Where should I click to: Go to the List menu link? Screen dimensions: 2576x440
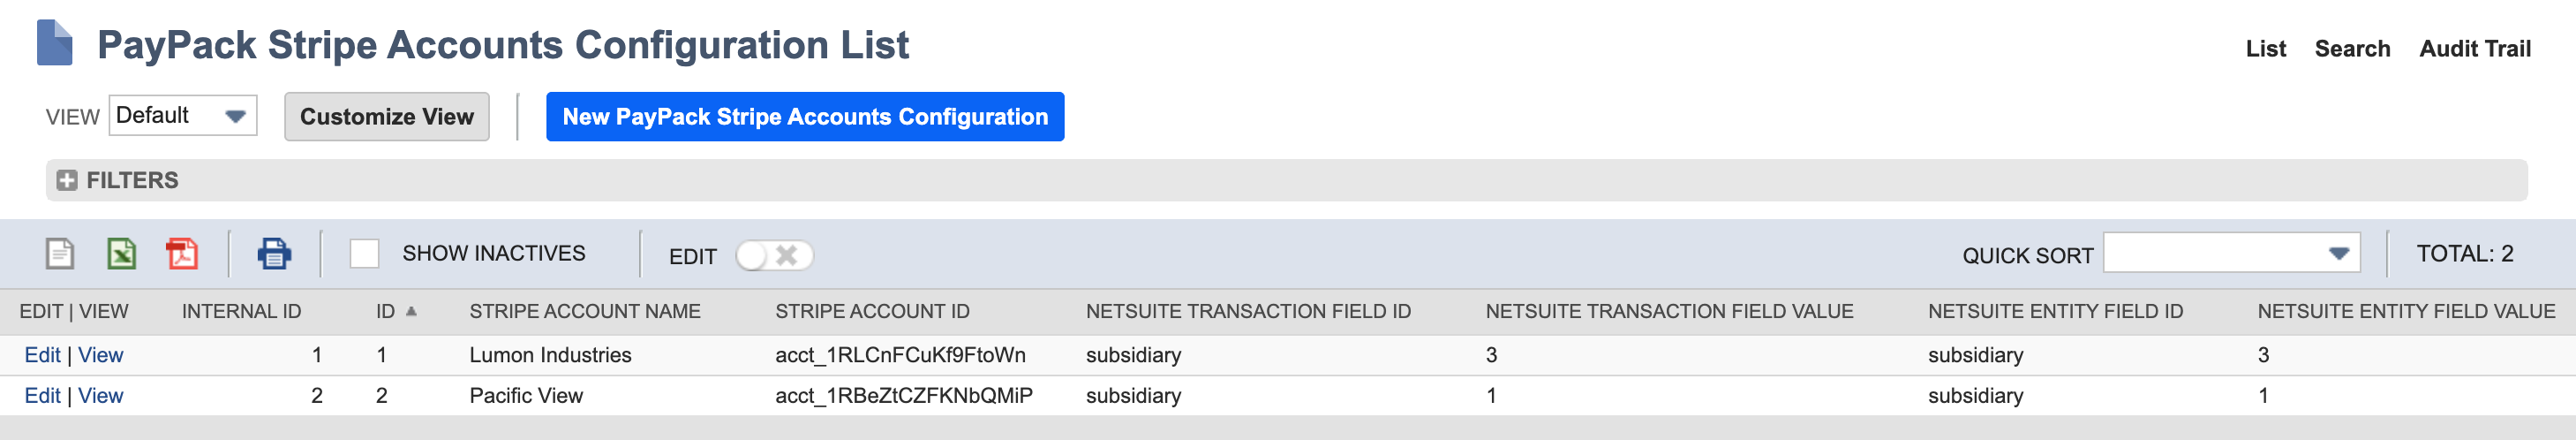click(2265, 48)
